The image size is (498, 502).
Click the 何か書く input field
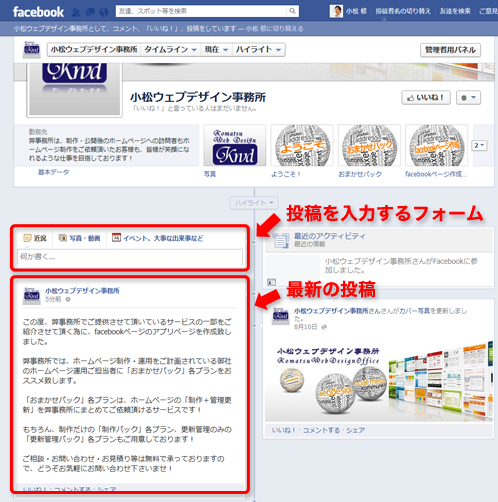click(x=130, y=257)
